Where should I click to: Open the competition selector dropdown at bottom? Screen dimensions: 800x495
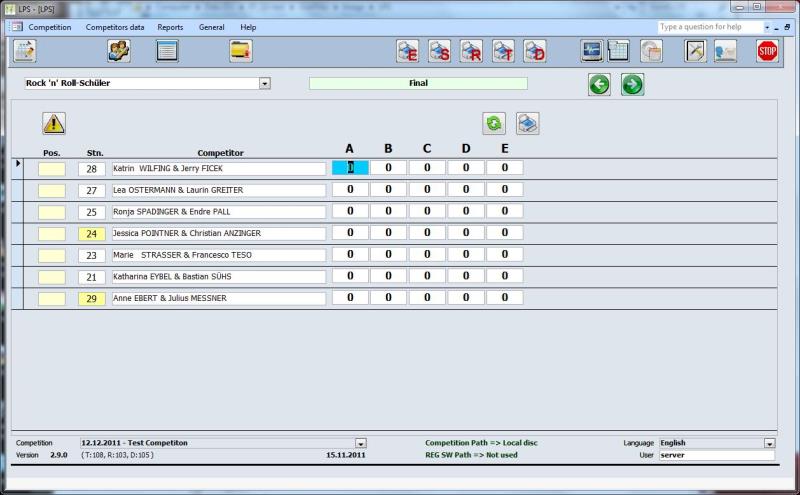click(x=361, y=443)
